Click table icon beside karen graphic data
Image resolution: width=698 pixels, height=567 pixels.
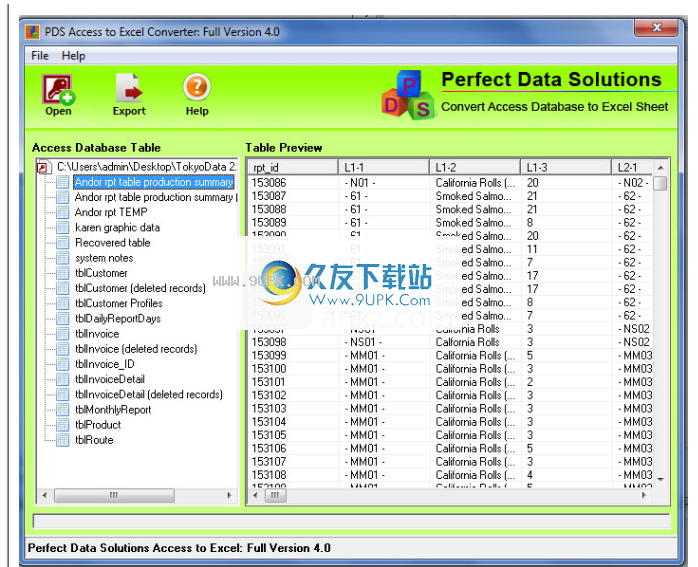(63, 227)
